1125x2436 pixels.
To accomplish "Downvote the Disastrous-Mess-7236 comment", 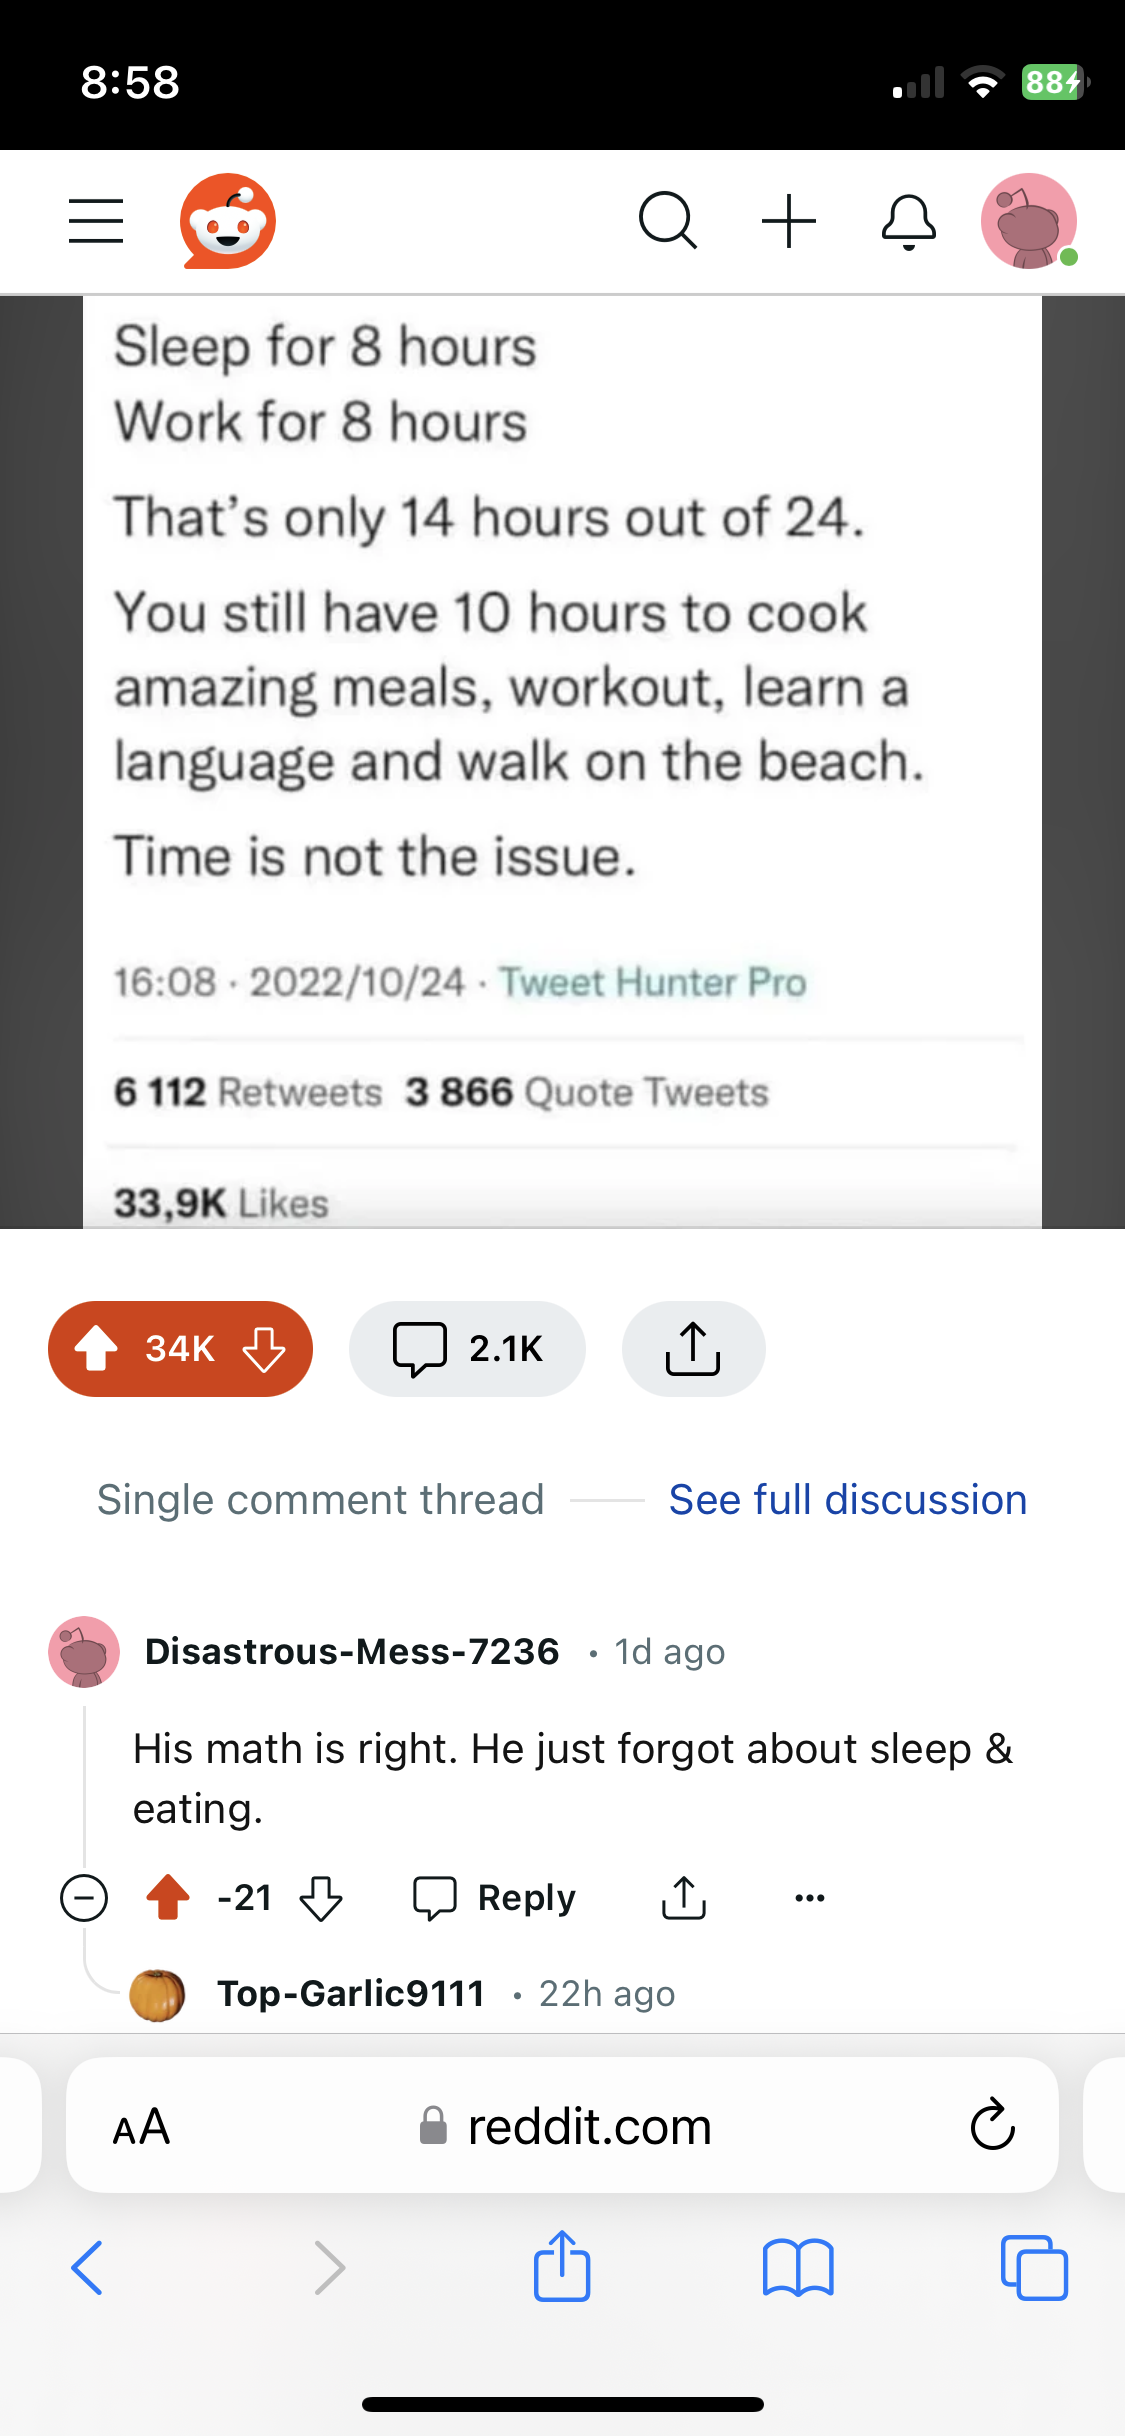I will pyautogui.click(x=321, y=1897).
